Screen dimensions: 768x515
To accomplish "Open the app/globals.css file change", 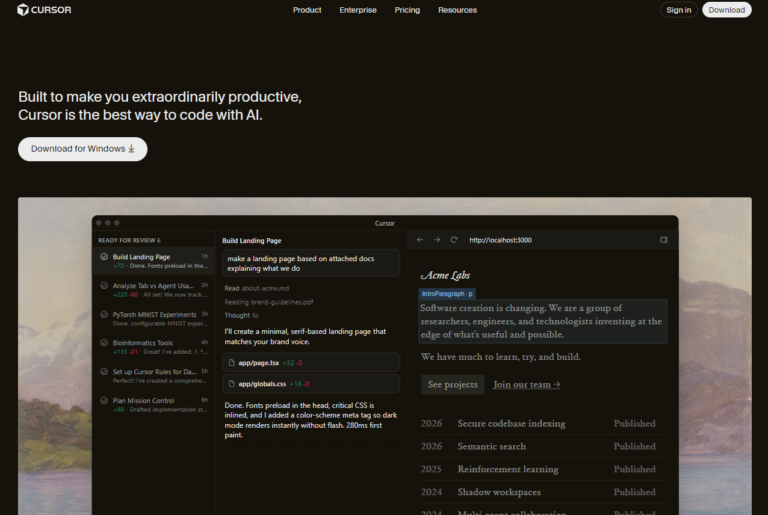I will 311,384.
